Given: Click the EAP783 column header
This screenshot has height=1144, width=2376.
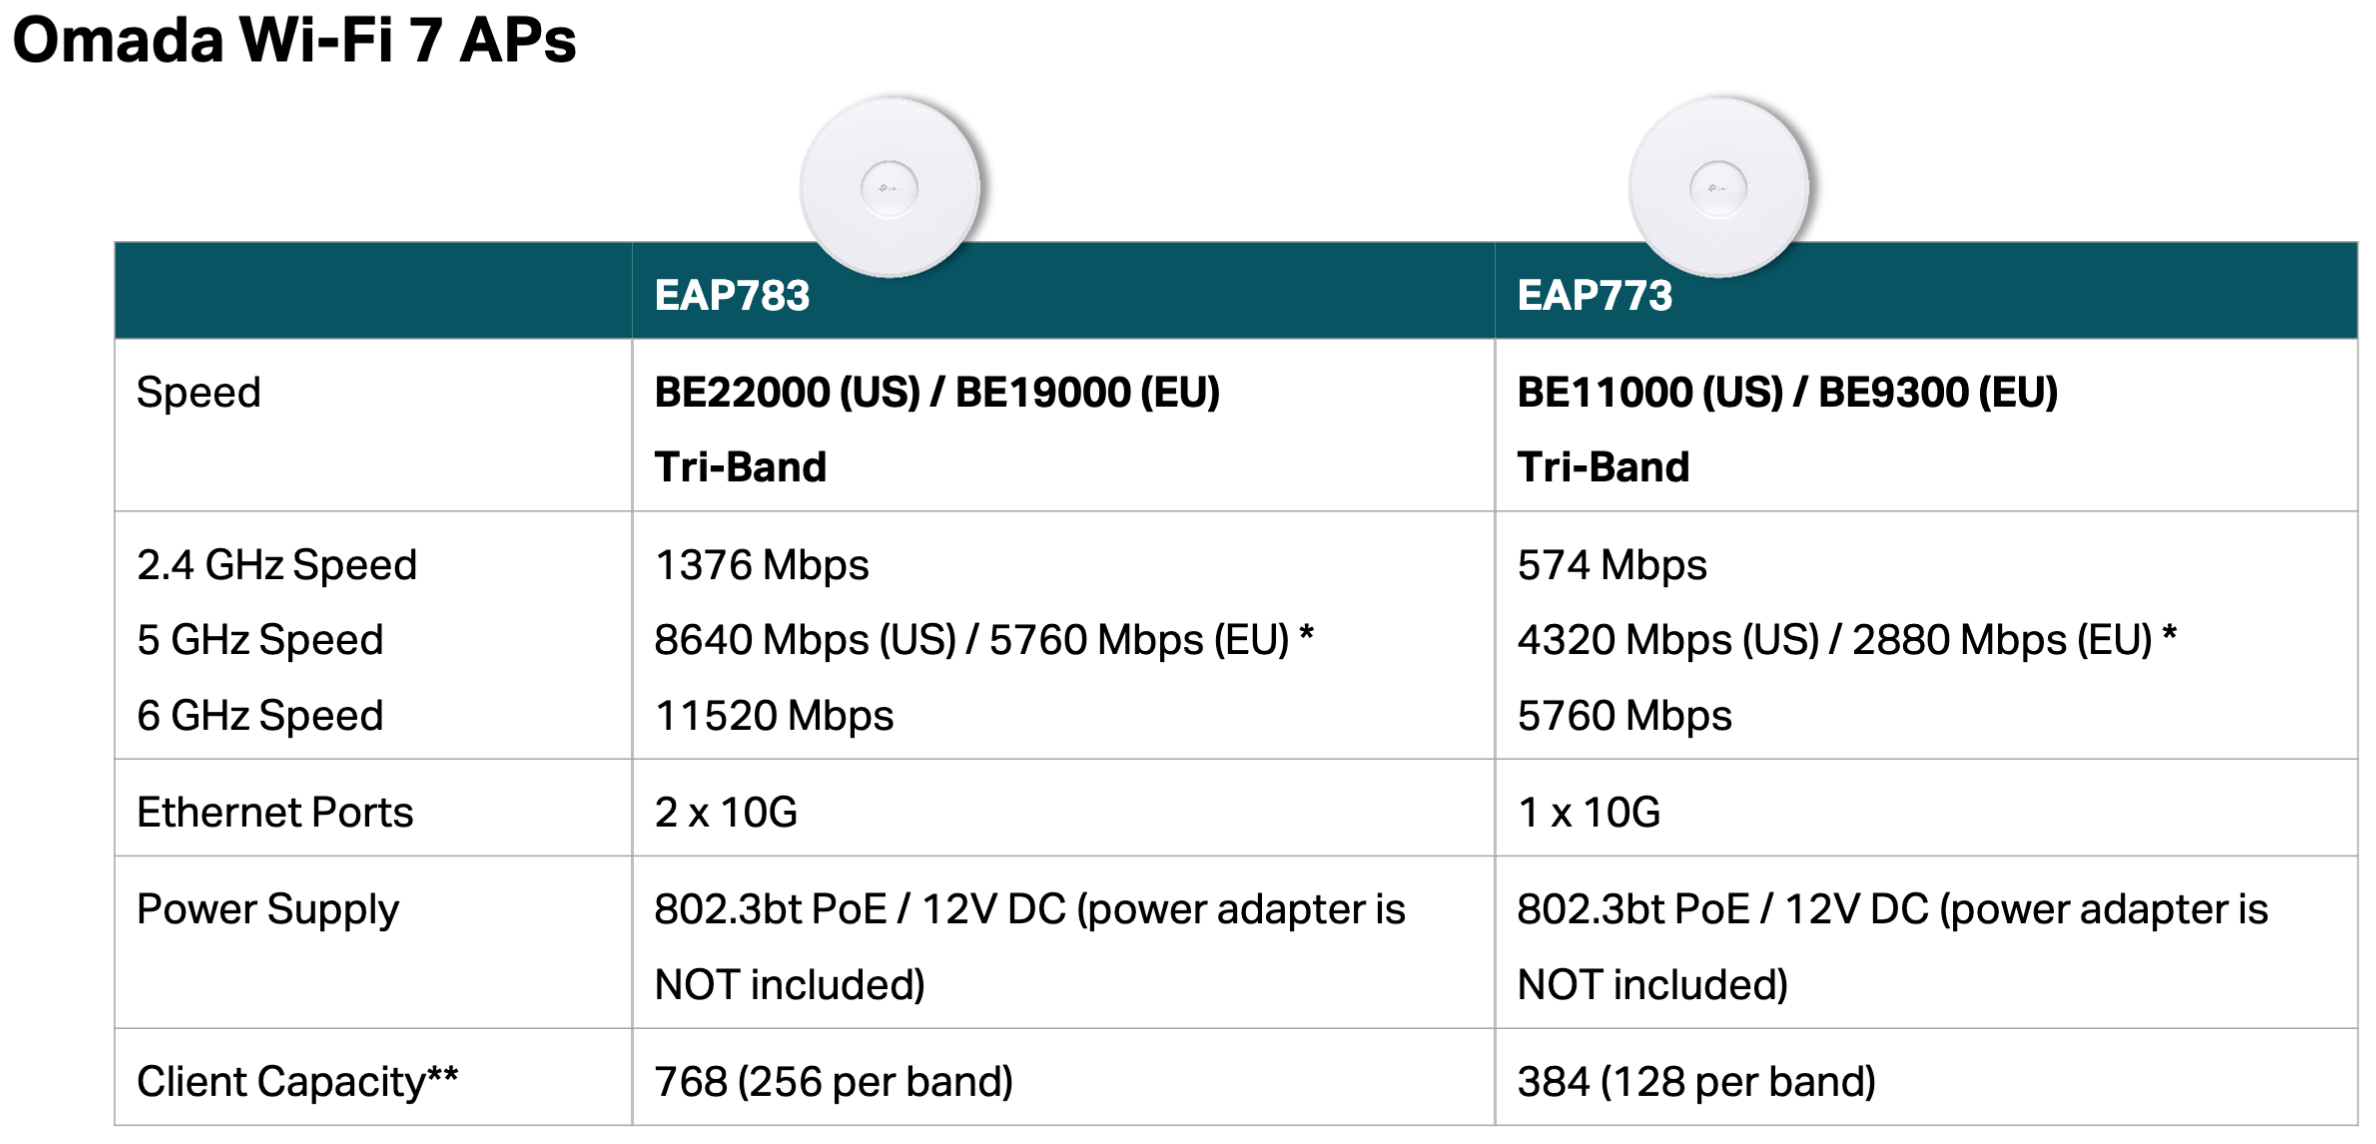Looking at the screenshot, I should [732, 295].
